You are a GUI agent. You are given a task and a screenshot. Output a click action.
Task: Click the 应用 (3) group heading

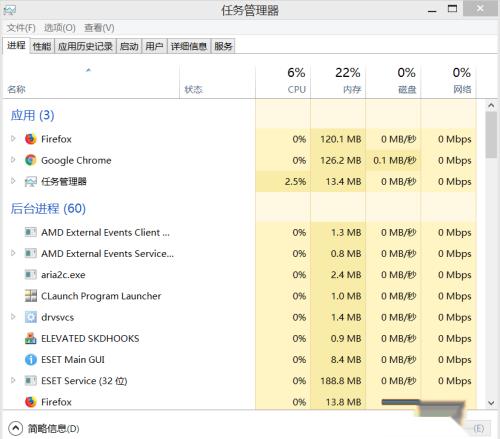tap(32, 115)
